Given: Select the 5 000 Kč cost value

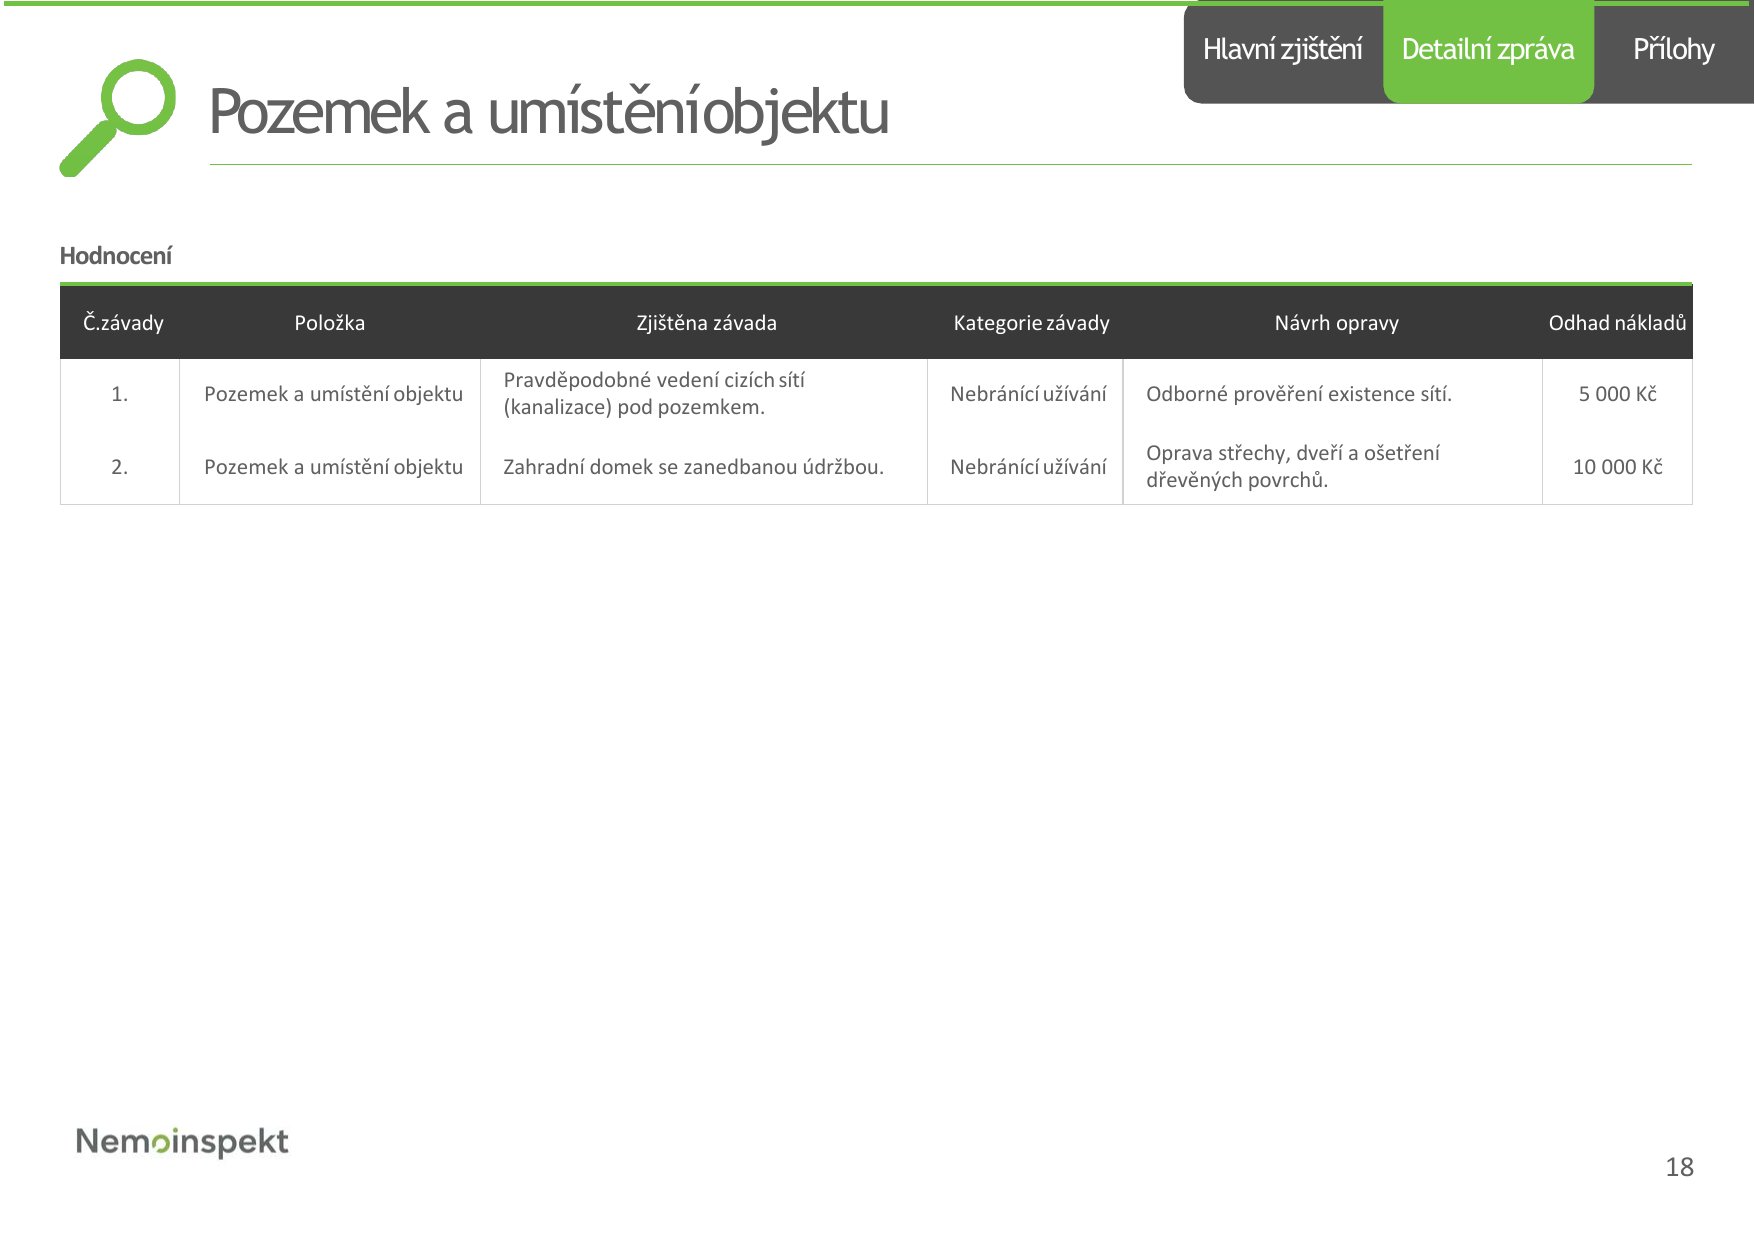Looking at the screenshot, I should click(x=1617, y=394).
